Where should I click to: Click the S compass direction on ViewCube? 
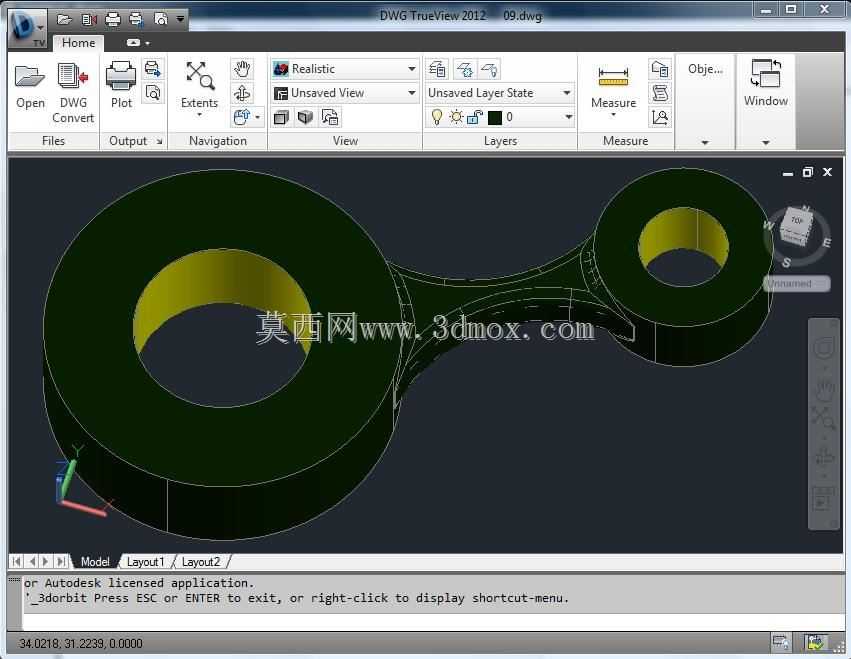coord(786,263)
